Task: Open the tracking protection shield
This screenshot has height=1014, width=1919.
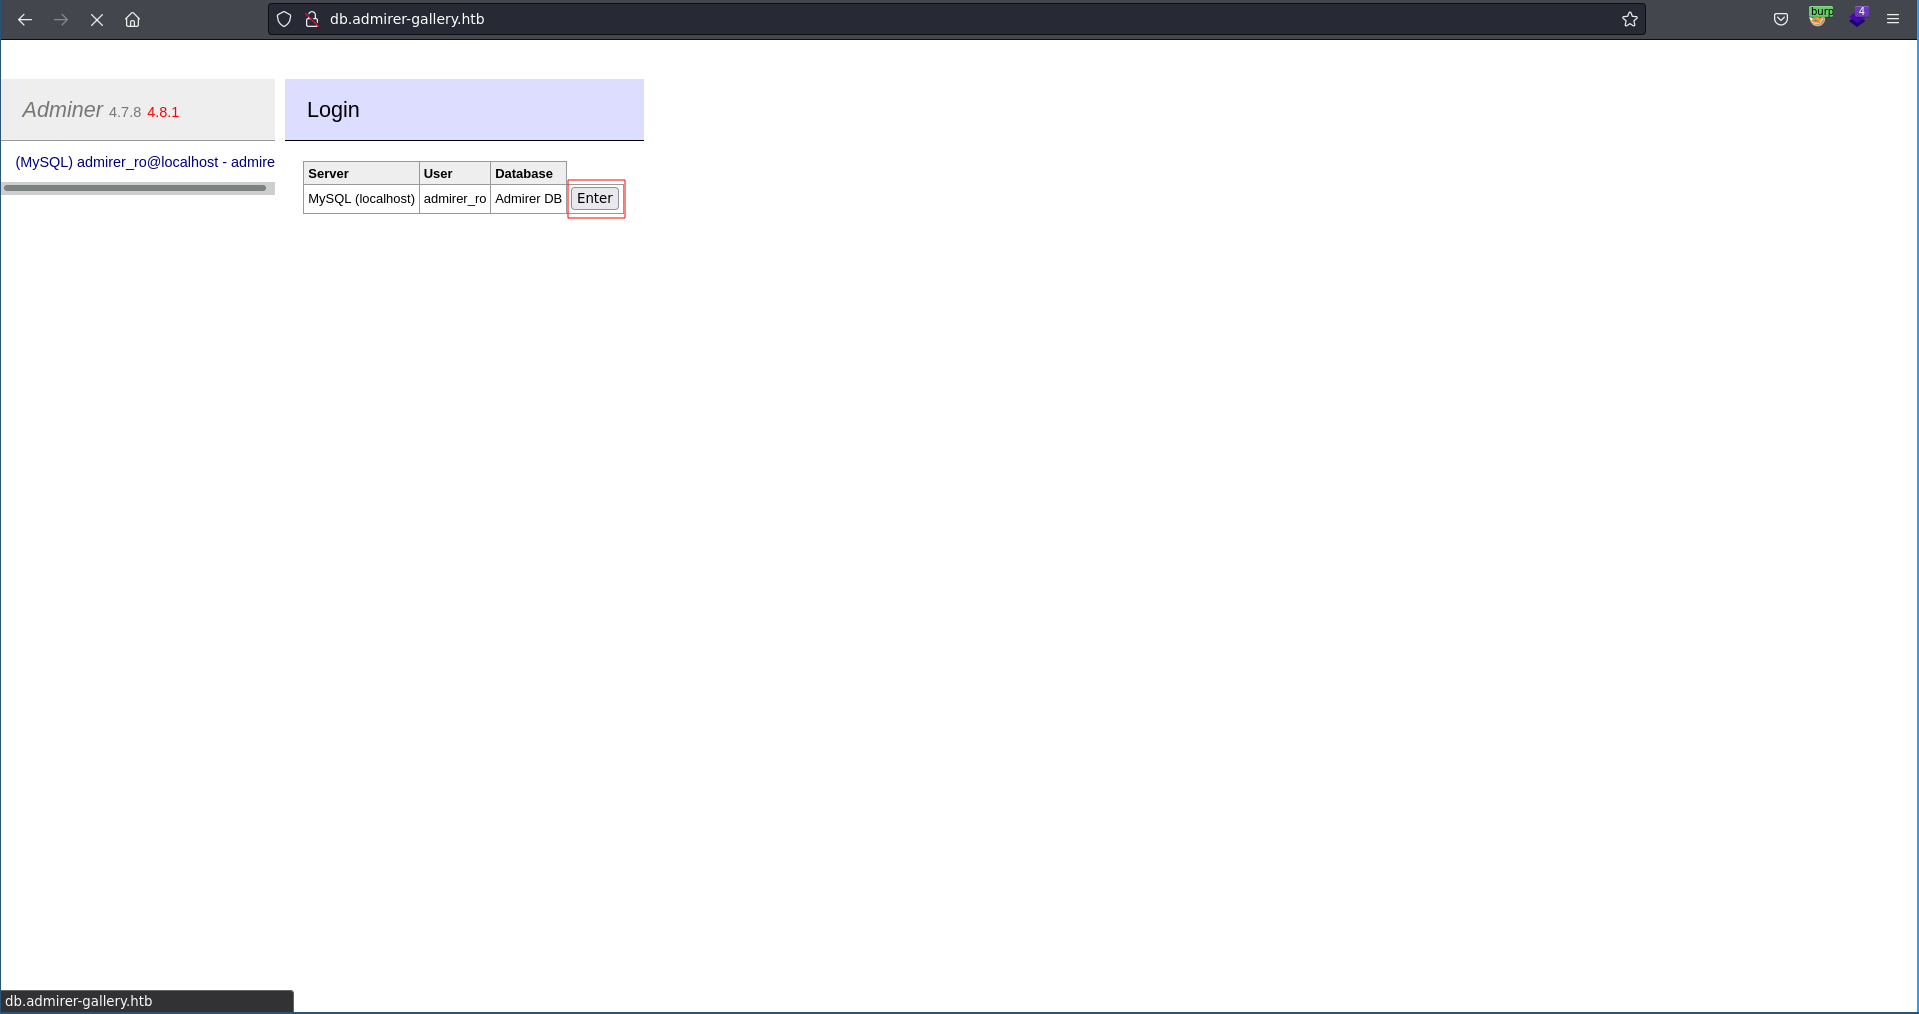Action: (x=284, y=19)
